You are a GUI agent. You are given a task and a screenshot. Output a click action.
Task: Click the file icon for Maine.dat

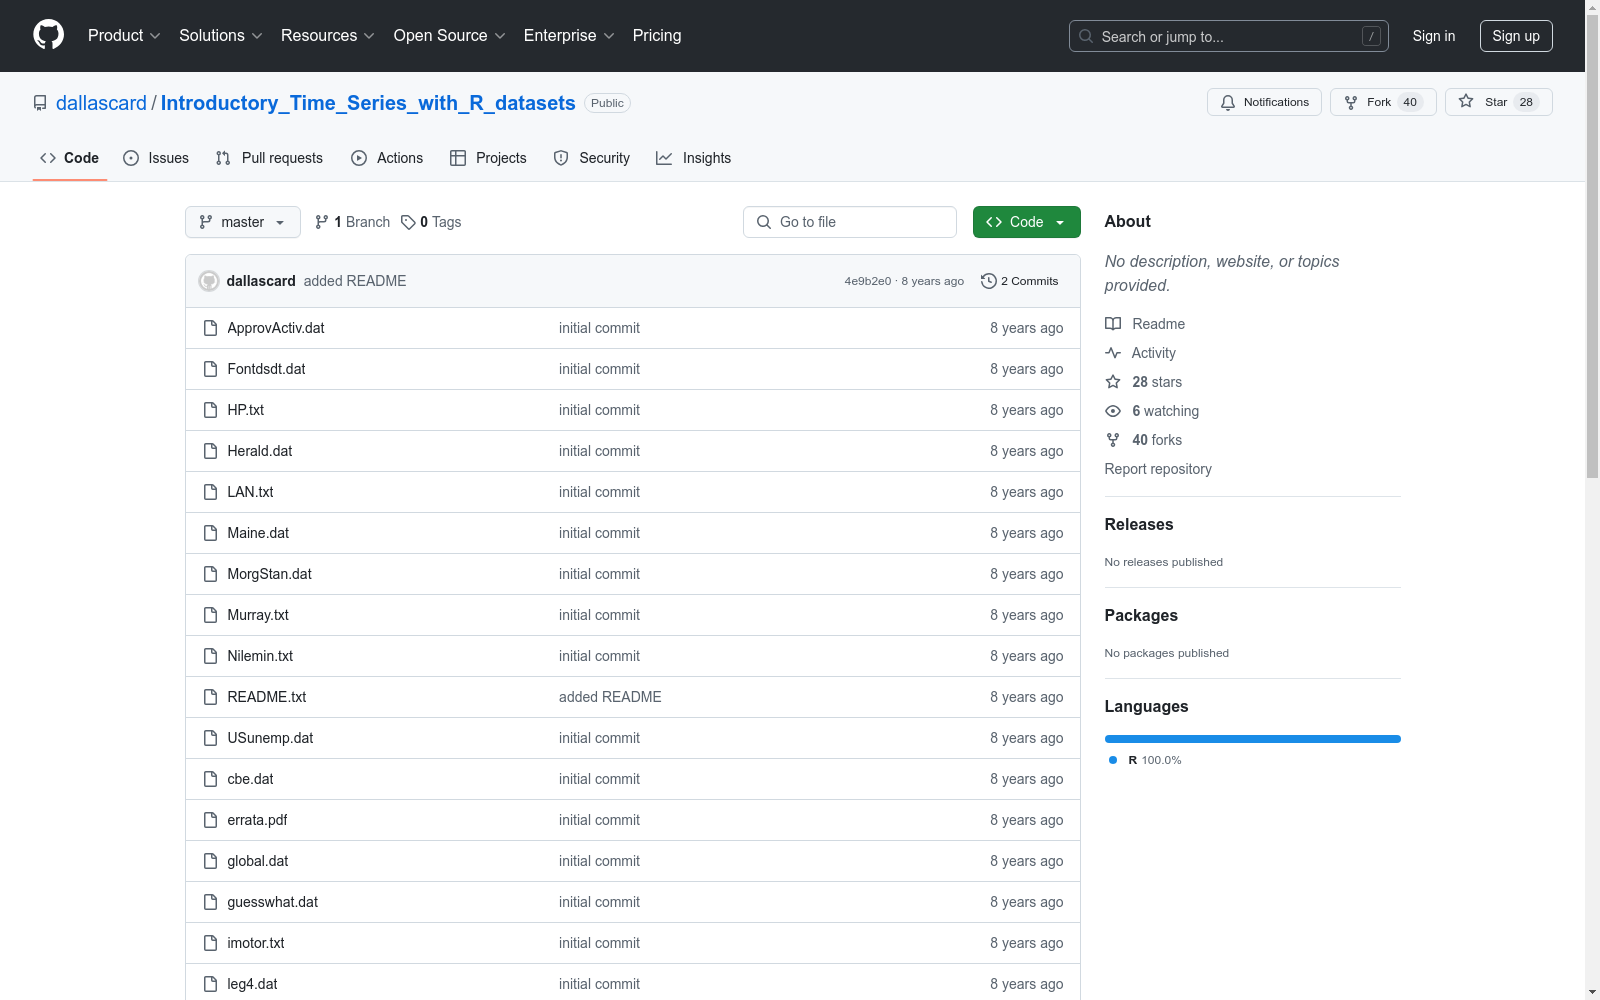tap(210, 533)
